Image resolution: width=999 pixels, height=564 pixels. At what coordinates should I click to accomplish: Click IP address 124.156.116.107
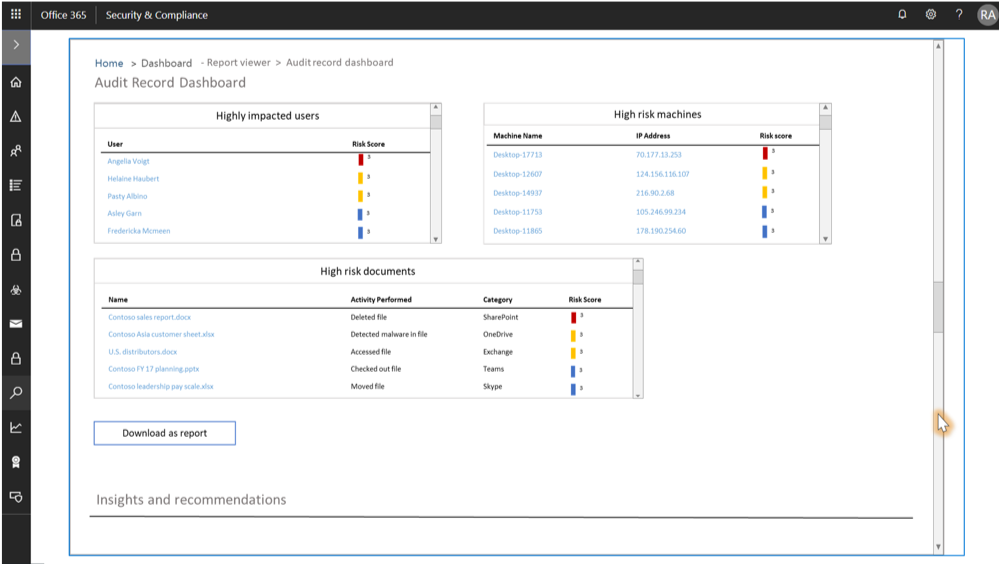tap(662, 174)
